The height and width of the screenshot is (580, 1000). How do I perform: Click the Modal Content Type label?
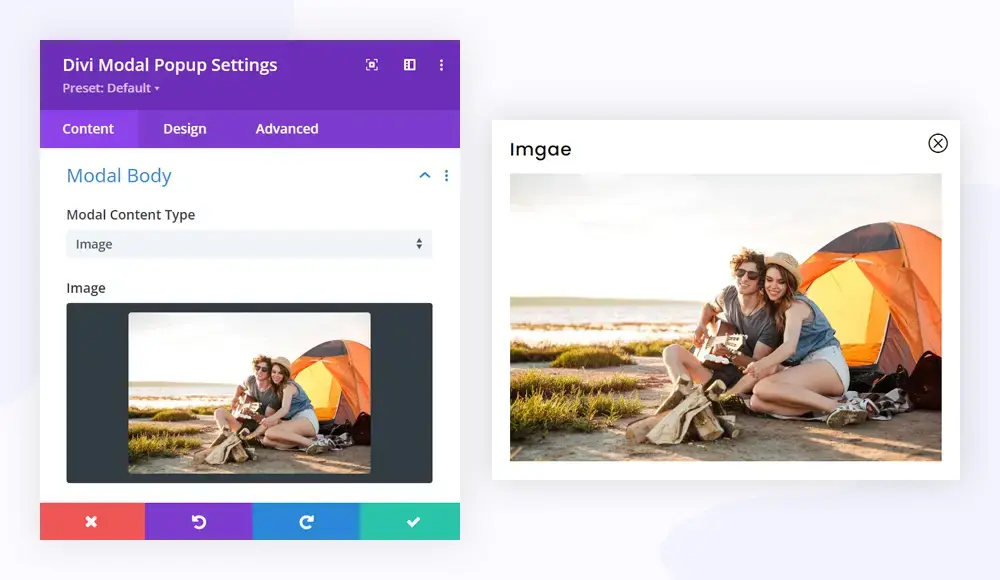pos(131,214)
